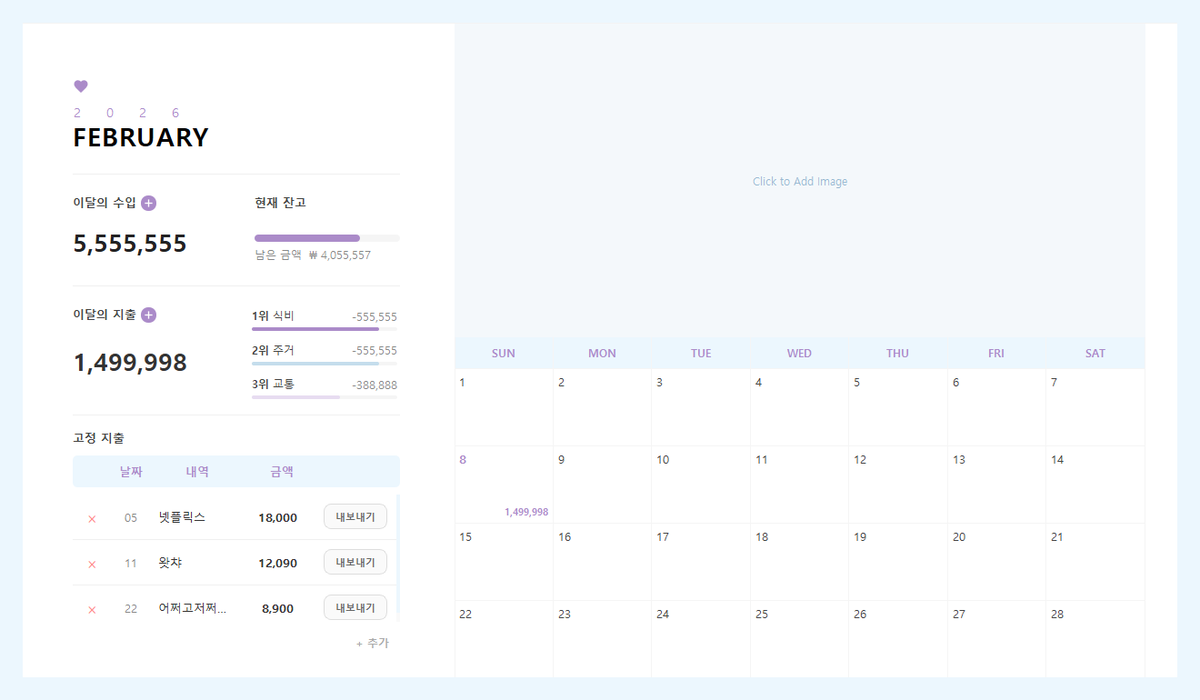The width and height of the screenshot is (1200, 700).
Task: Export the 넷플릭스 fixed expense
Action: pos(355,517)
